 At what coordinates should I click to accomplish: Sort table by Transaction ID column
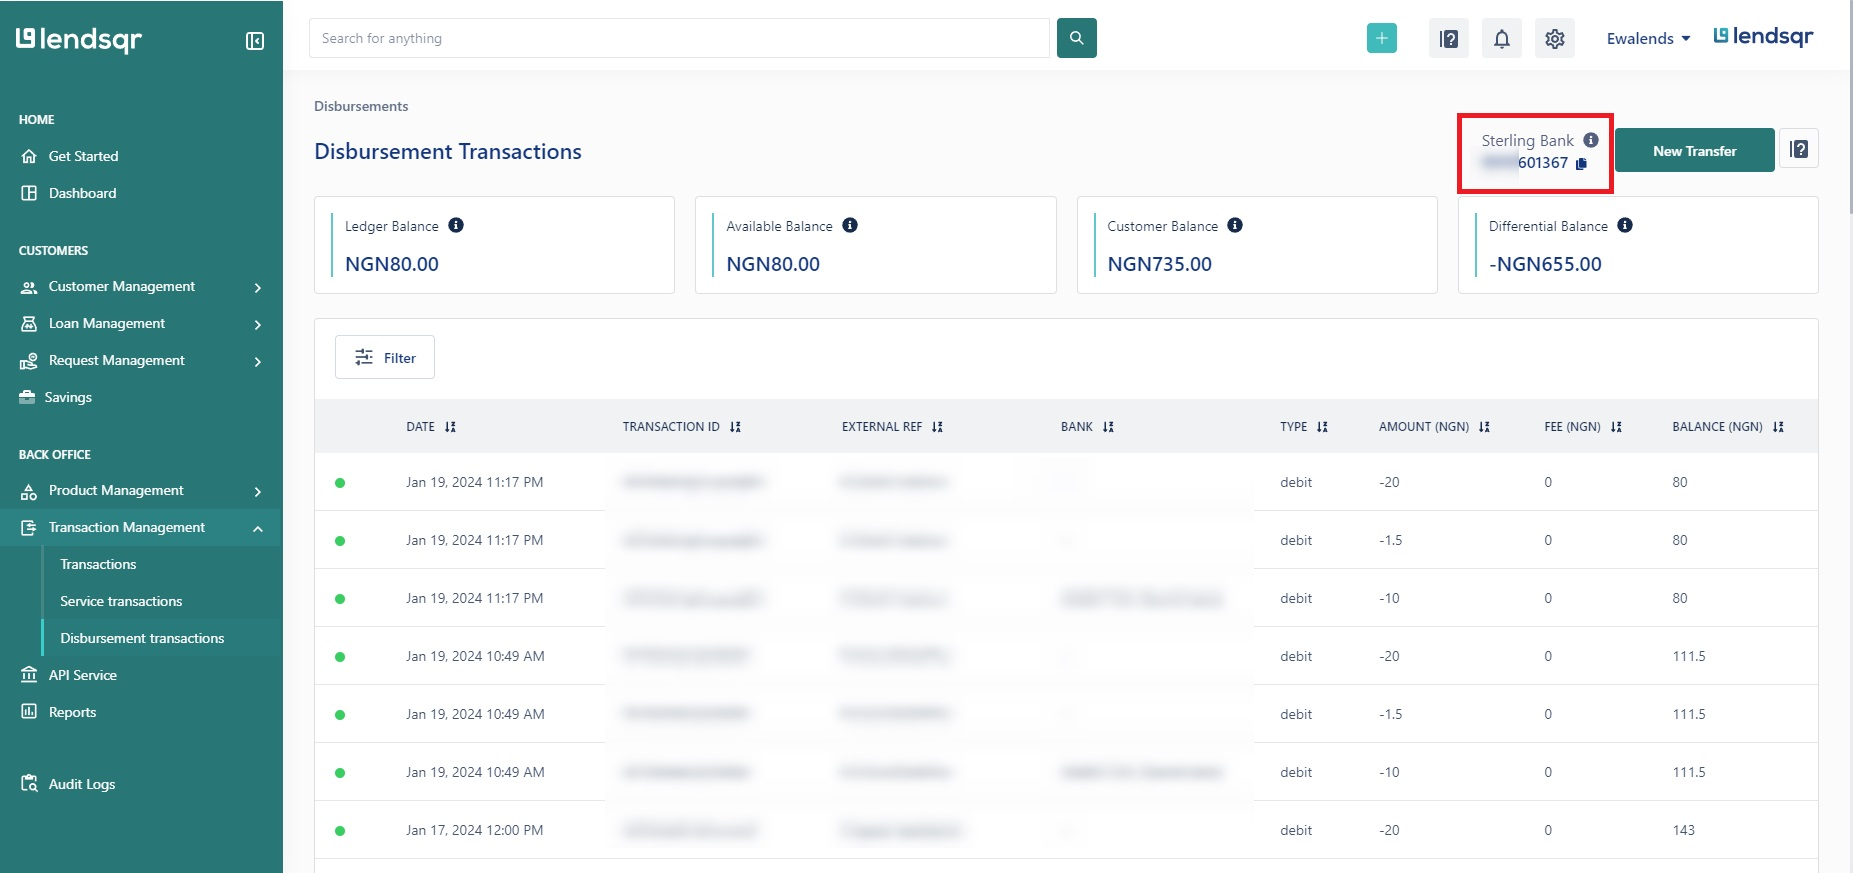tap(735, 427)
